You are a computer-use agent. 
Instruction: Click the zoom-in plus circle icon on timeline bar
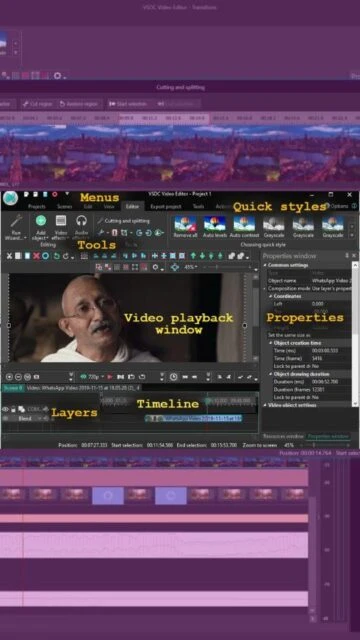pos(9,377)
